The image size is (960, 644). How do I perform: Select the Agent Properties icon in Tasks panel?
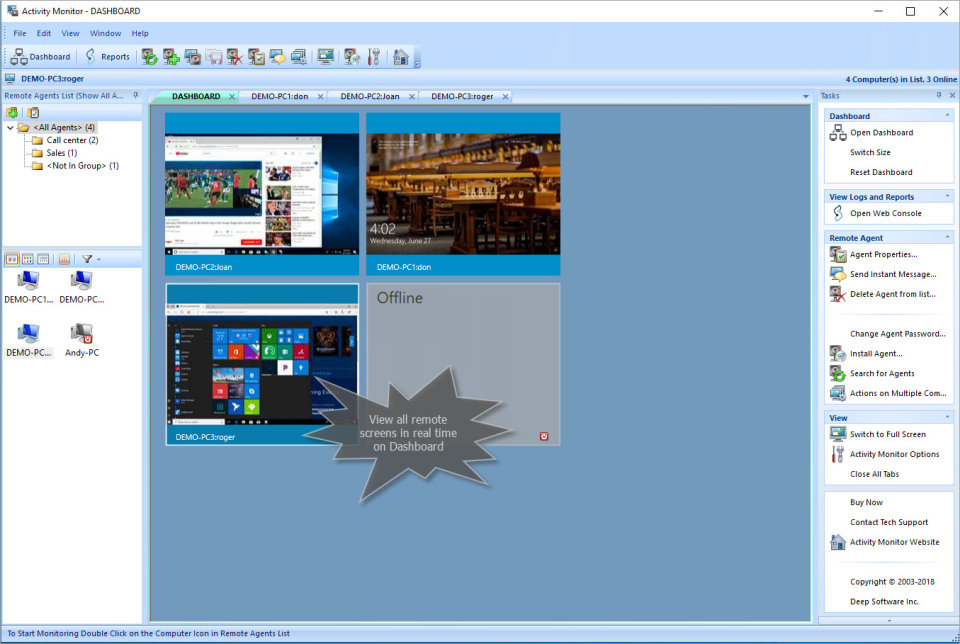[836, 254]
